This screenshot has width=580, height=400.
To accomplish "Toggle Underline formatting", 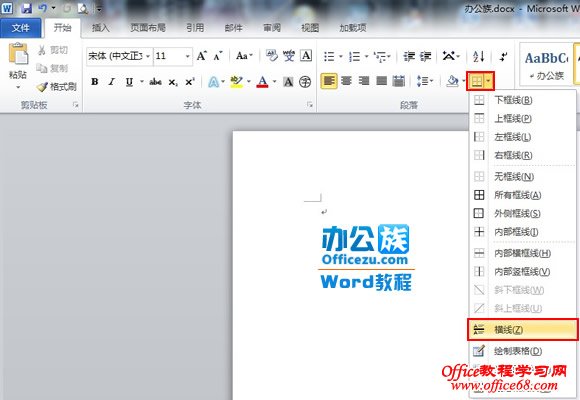I will pos(129,82).
